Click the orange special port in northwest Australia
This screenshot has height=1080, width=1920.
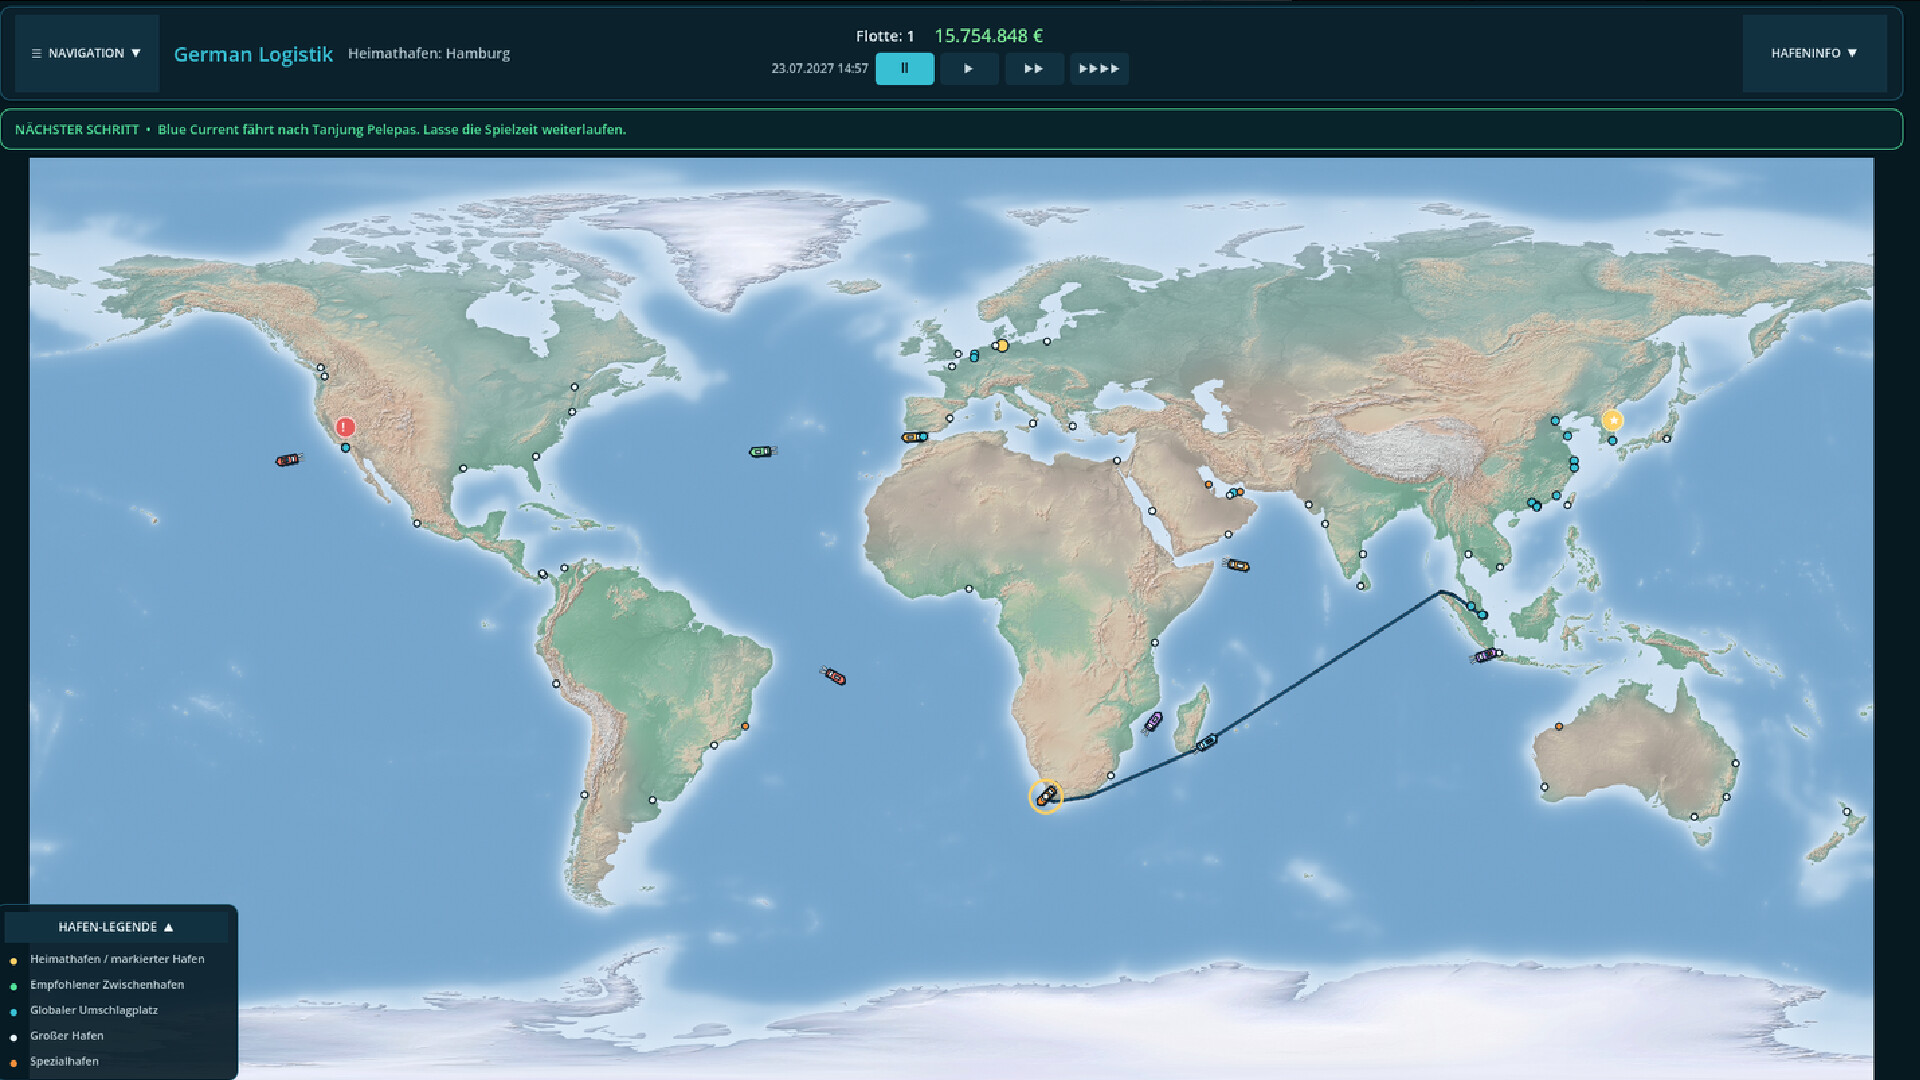[1559, 727]
